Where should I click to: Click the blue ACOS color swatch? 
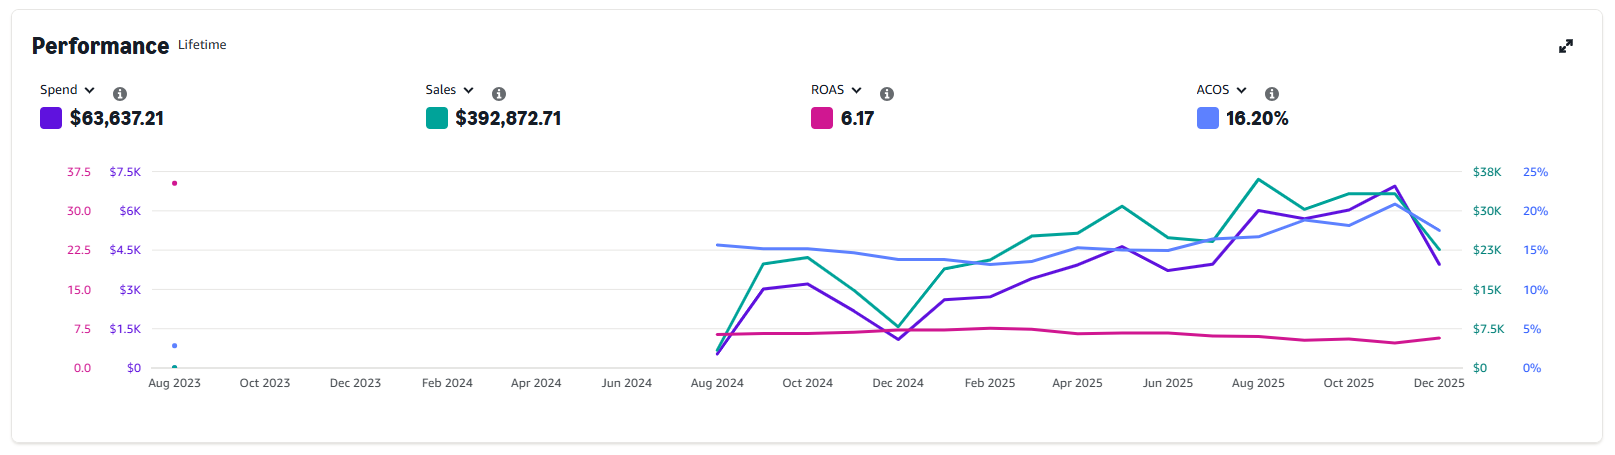pos(1208,118)
